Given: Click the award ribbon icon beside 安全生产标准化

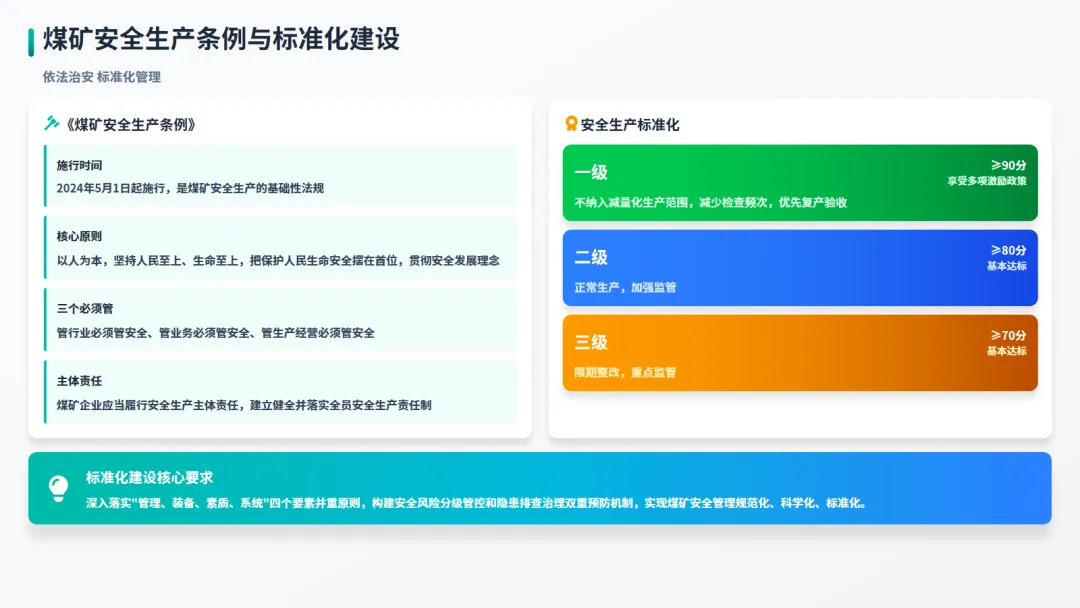Looking at the screenshot, I should click(x=571, y=123).
